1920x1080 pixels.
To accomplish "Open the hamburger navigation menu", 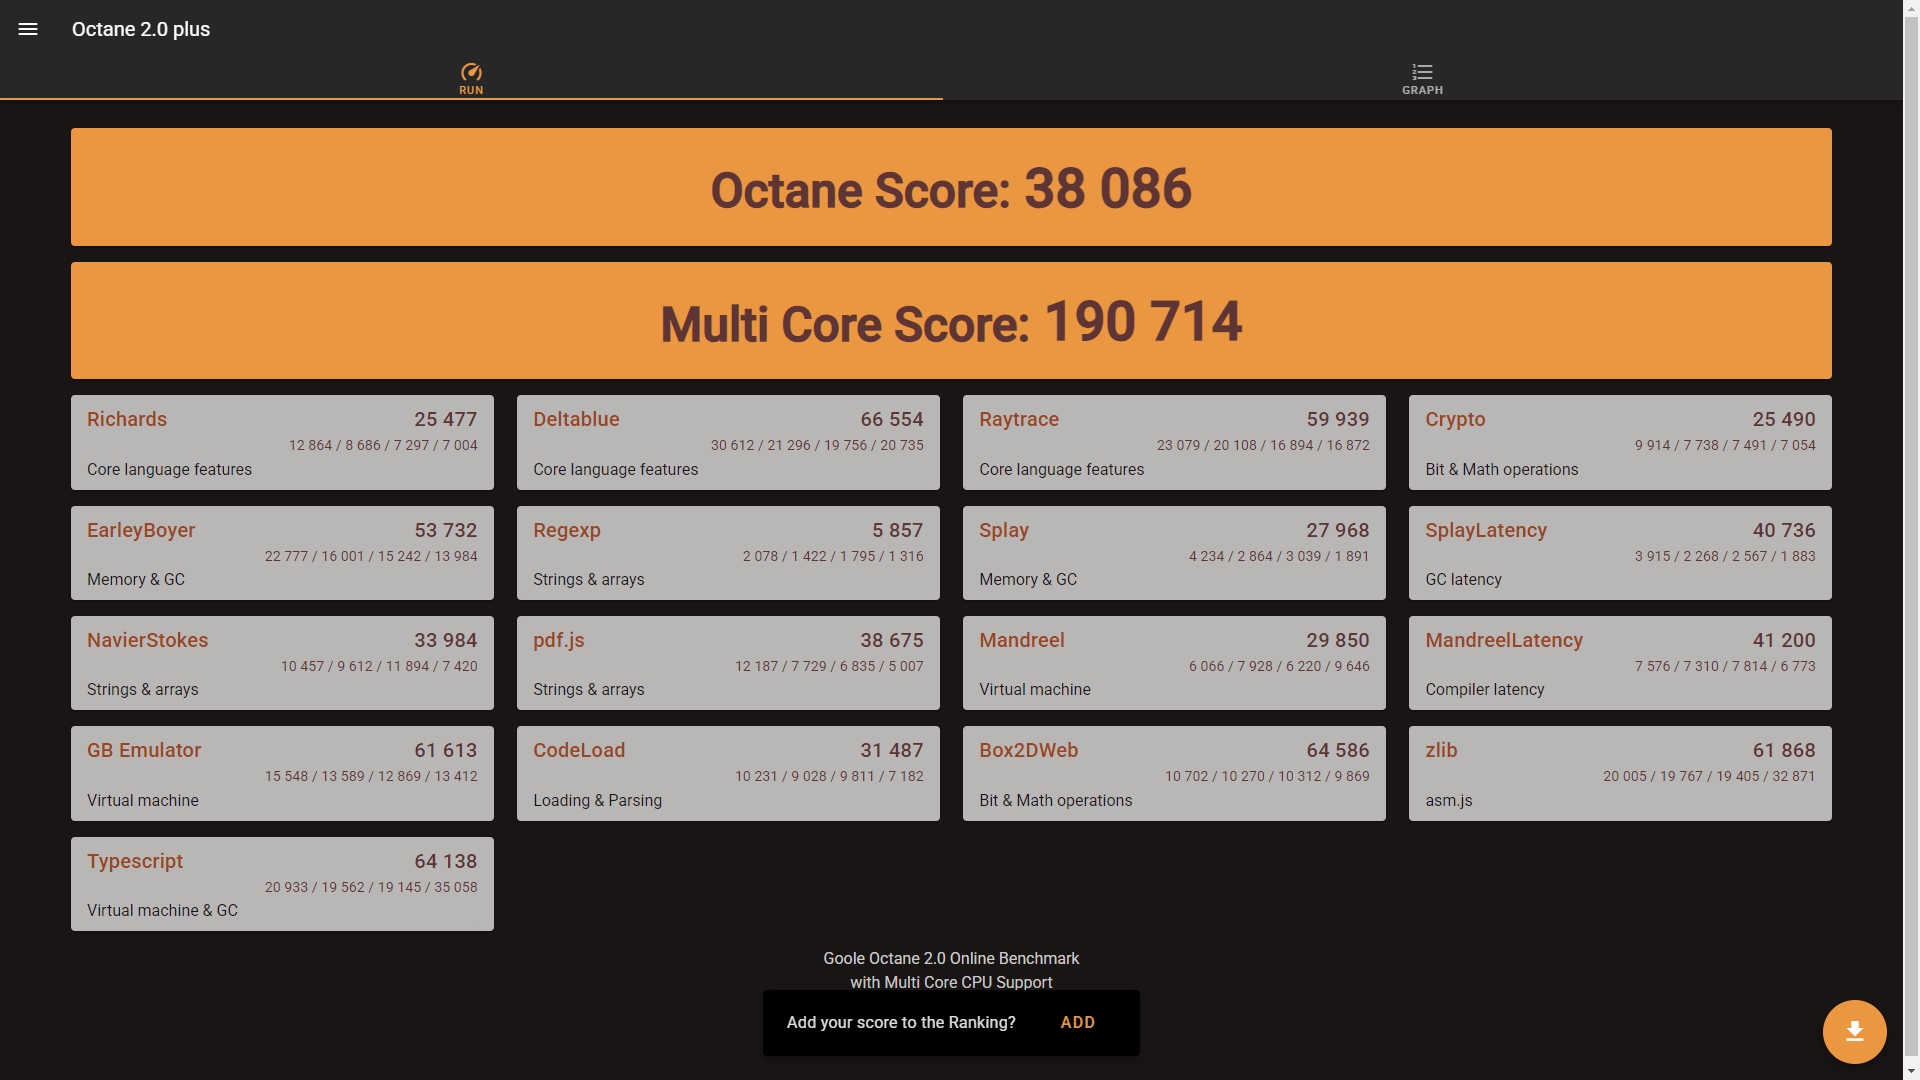I will pos(28,29).
